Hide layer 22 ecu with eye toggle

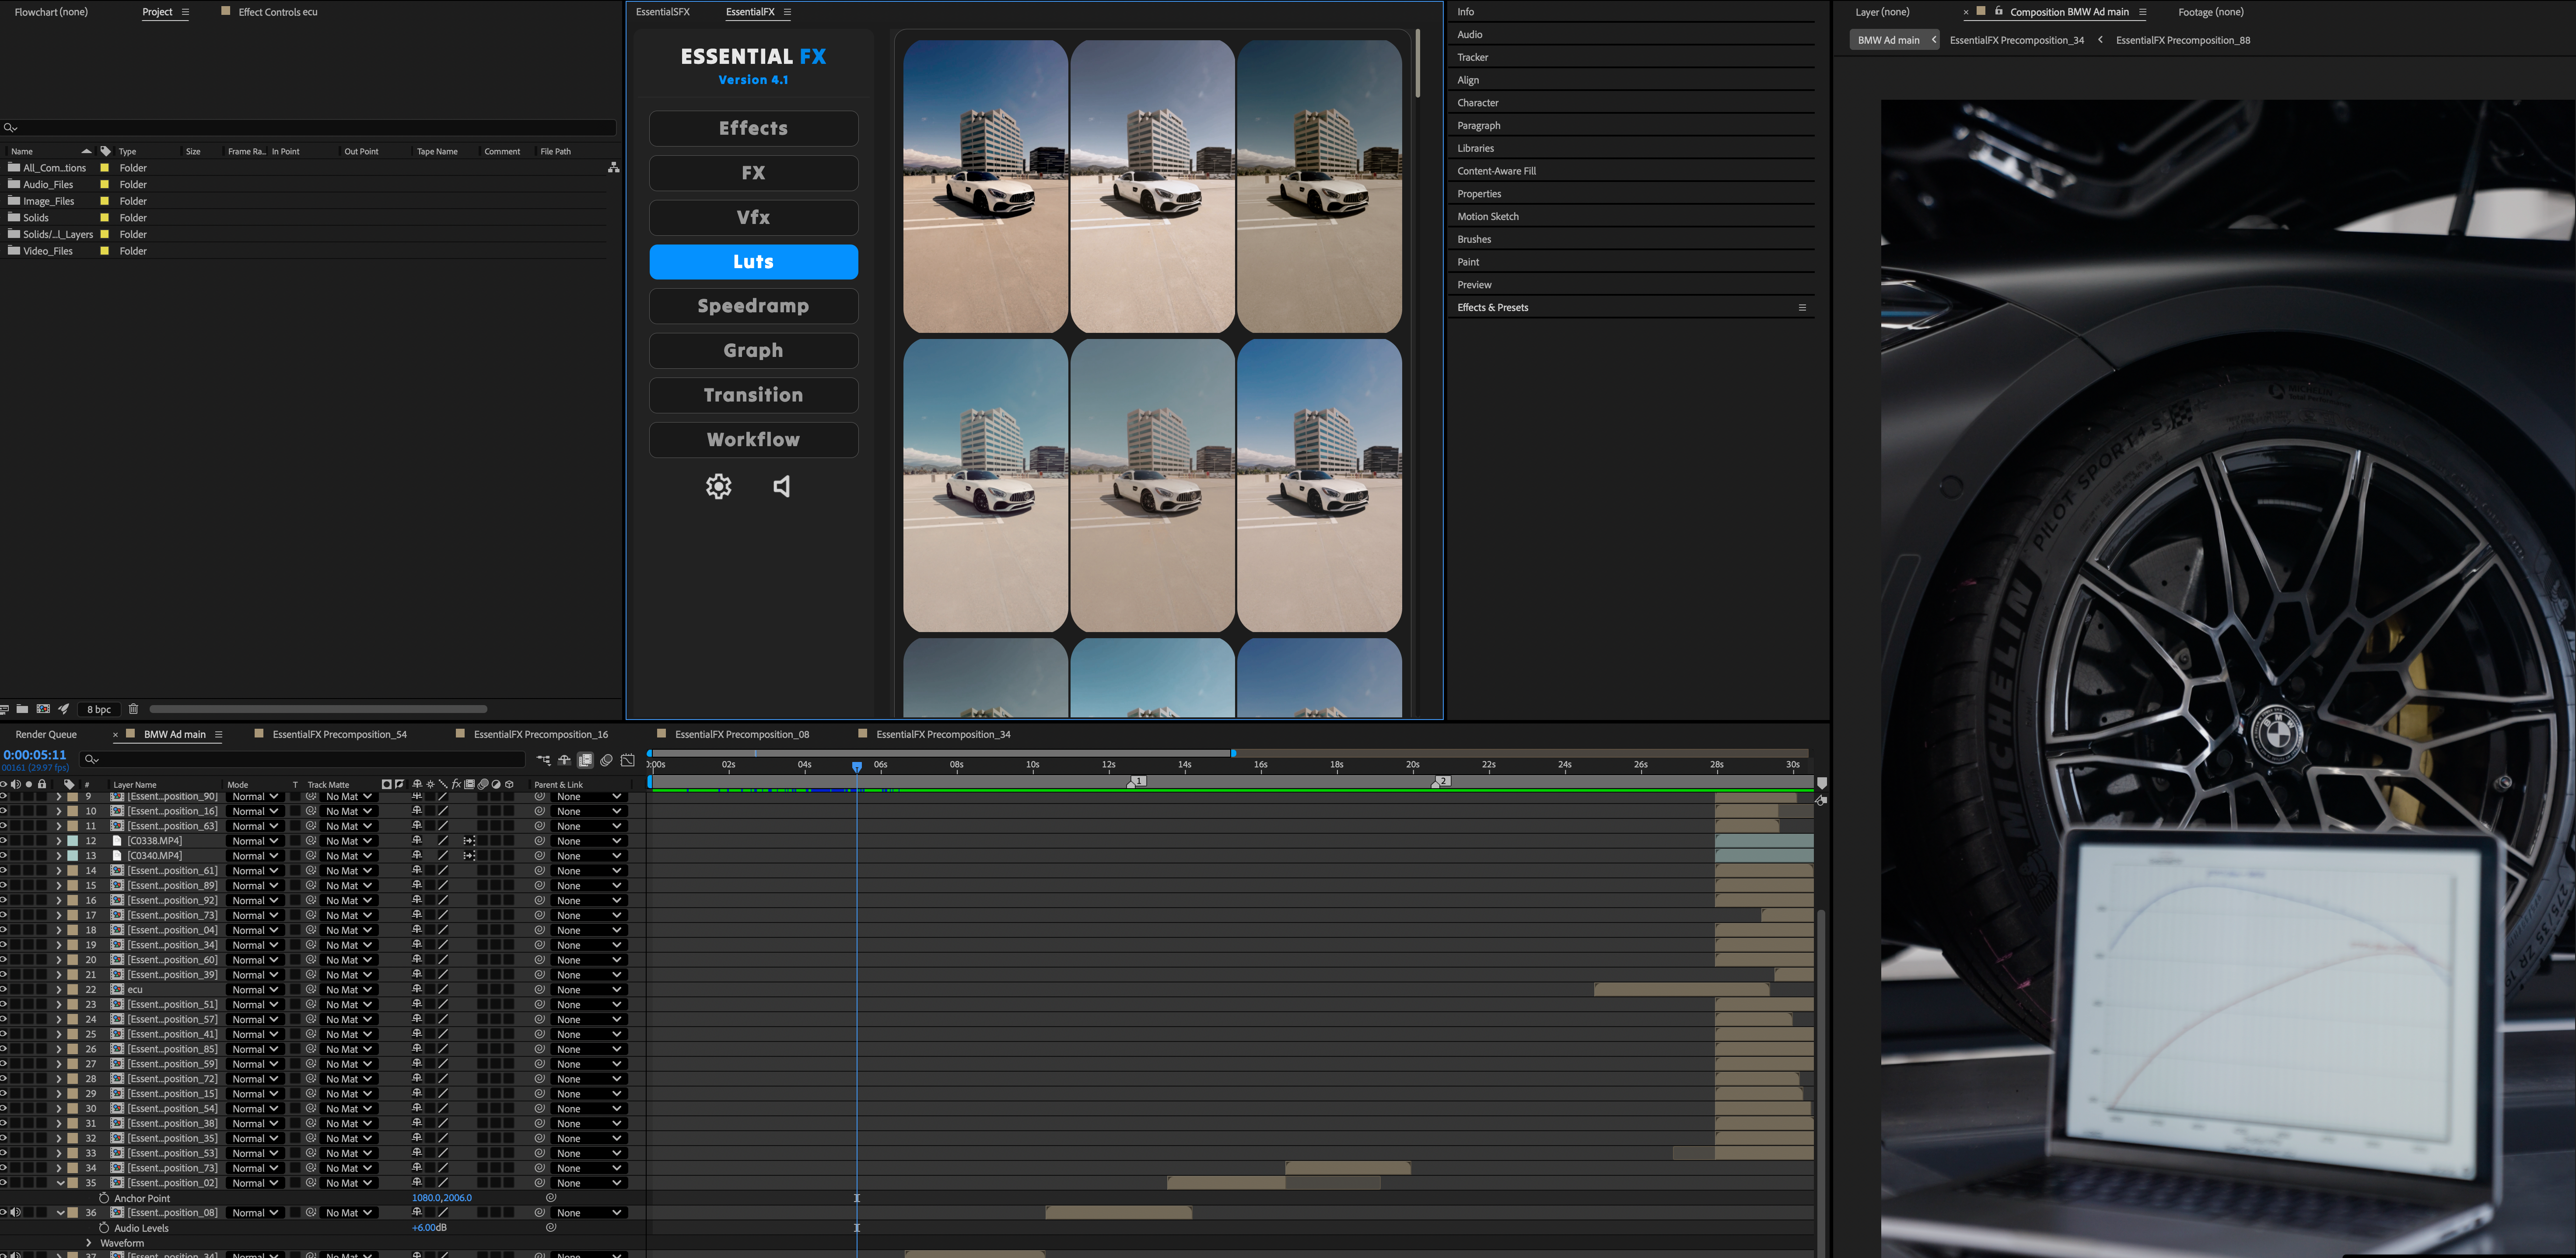pyautogui.click(x=3, y=990)
